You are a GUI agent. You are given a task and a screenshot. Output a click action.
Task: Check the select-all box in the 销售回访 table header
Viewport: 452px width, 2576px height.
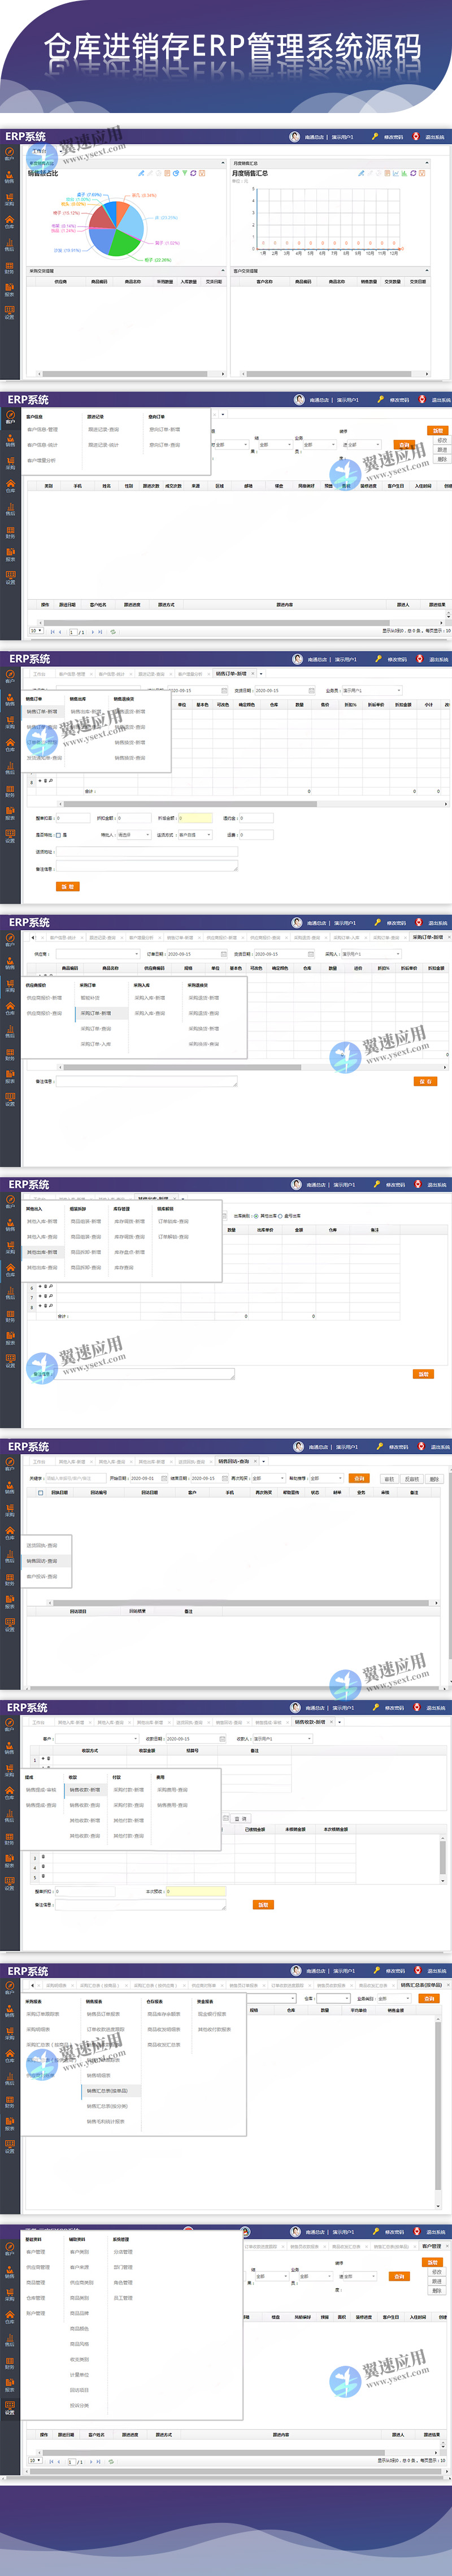pyautogui.click(x=40, y=1493)
